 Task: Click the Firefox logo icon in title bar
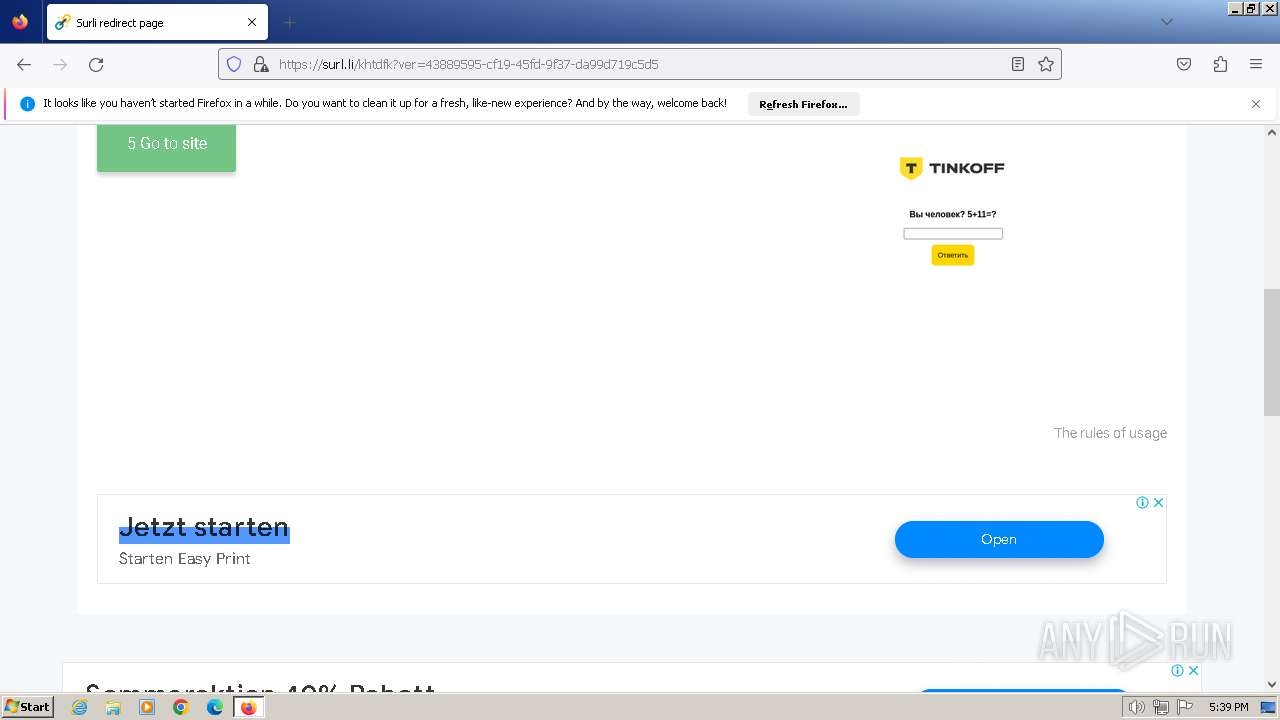[20, 21]
